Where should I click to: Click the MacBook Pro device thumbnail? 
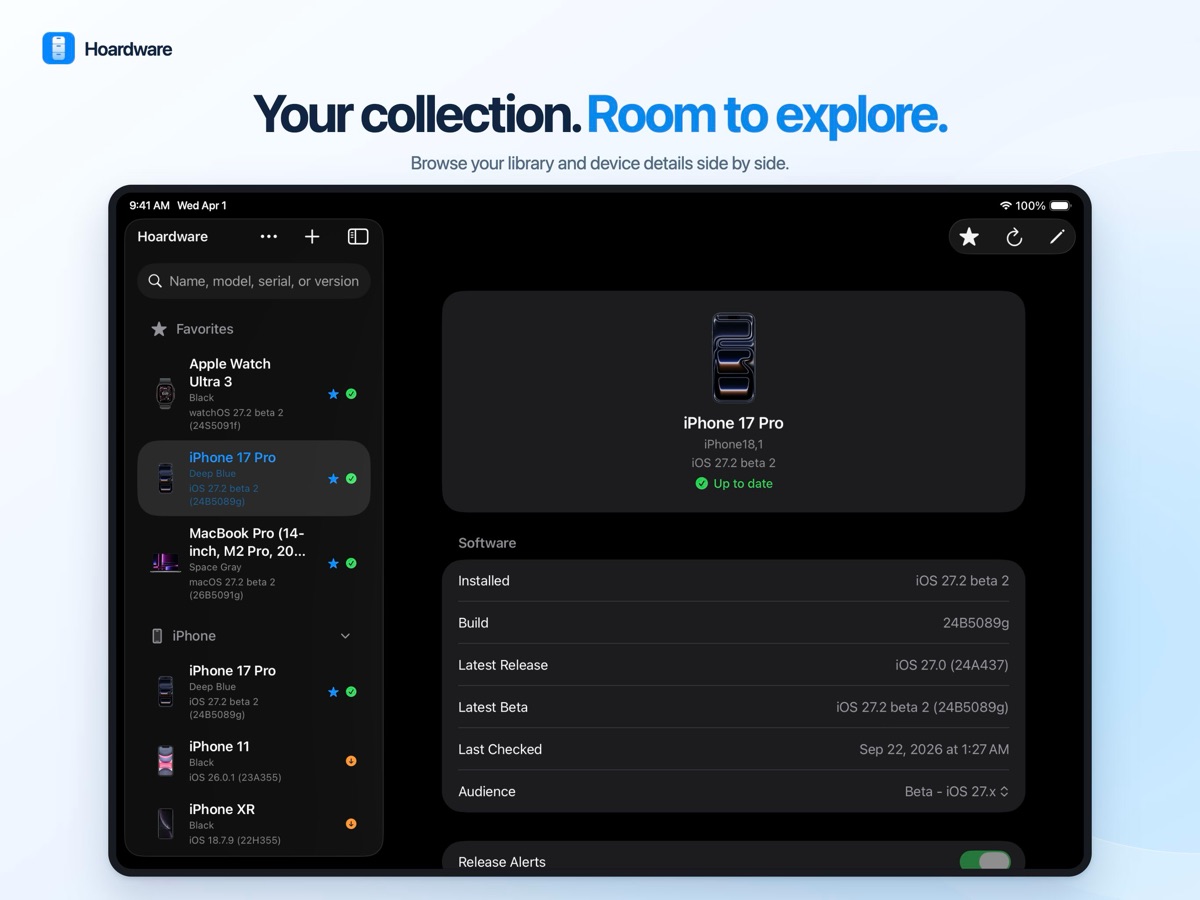tap(165, 563)
